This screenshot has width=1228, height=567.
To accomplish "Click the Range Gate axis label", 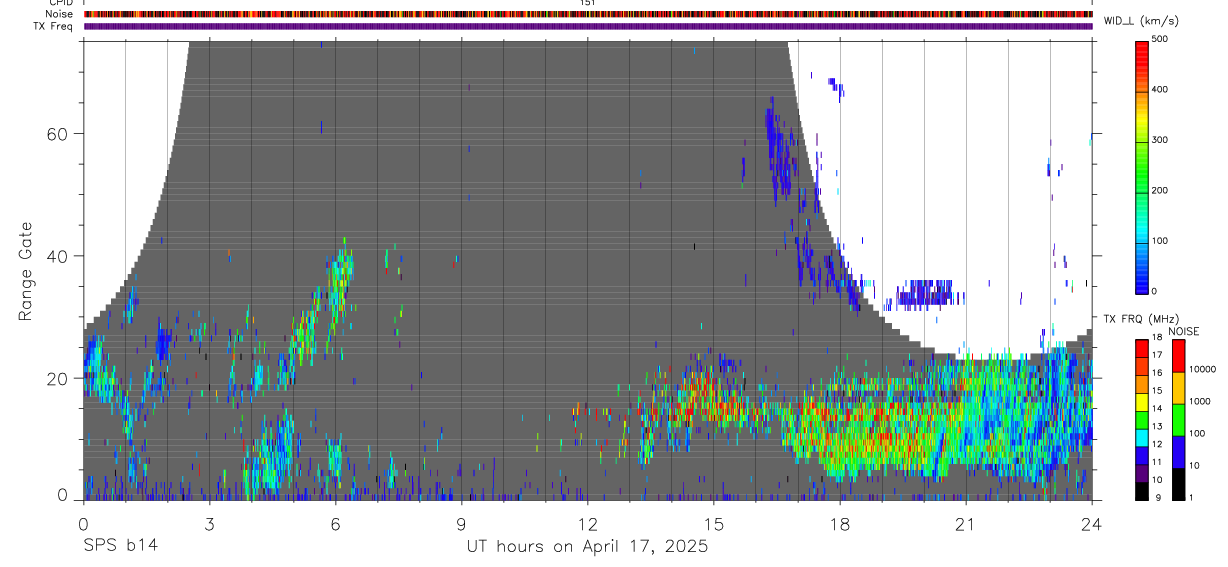I will (x=26, y=272).
